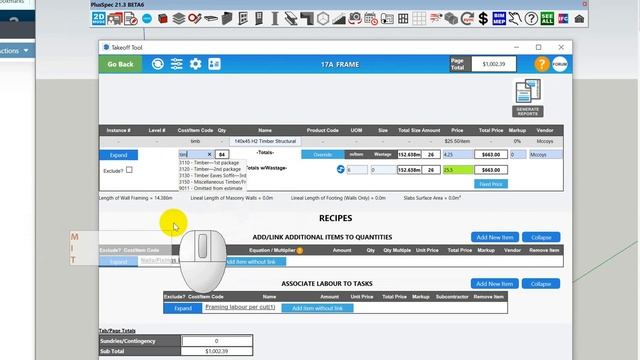Click the green price field 25.5
This screenshot has width=640, height=360.
pos(458,170)
